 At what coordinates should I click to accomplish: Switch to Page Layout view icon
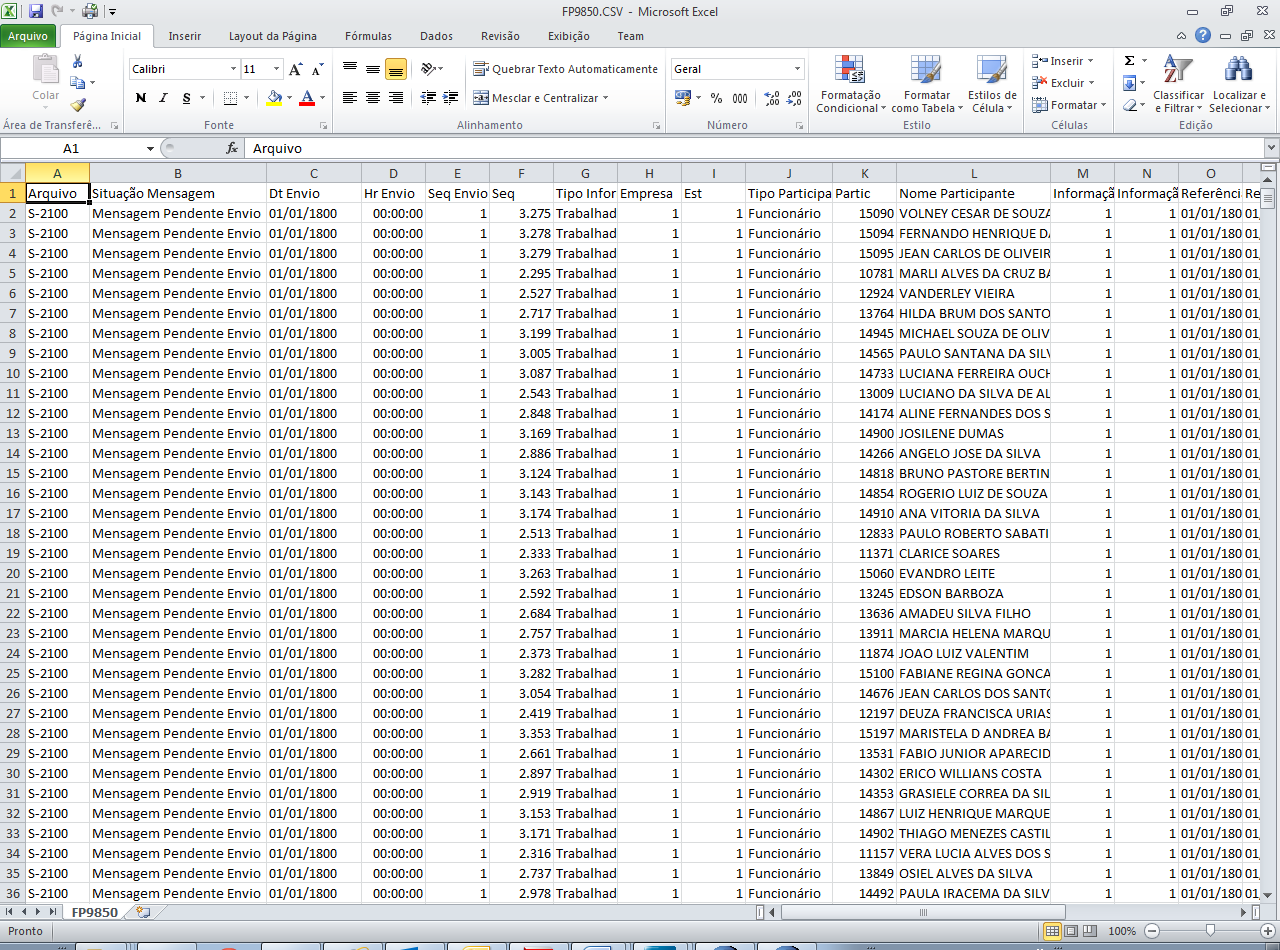pyautogui.click(x=1071, y=931)
